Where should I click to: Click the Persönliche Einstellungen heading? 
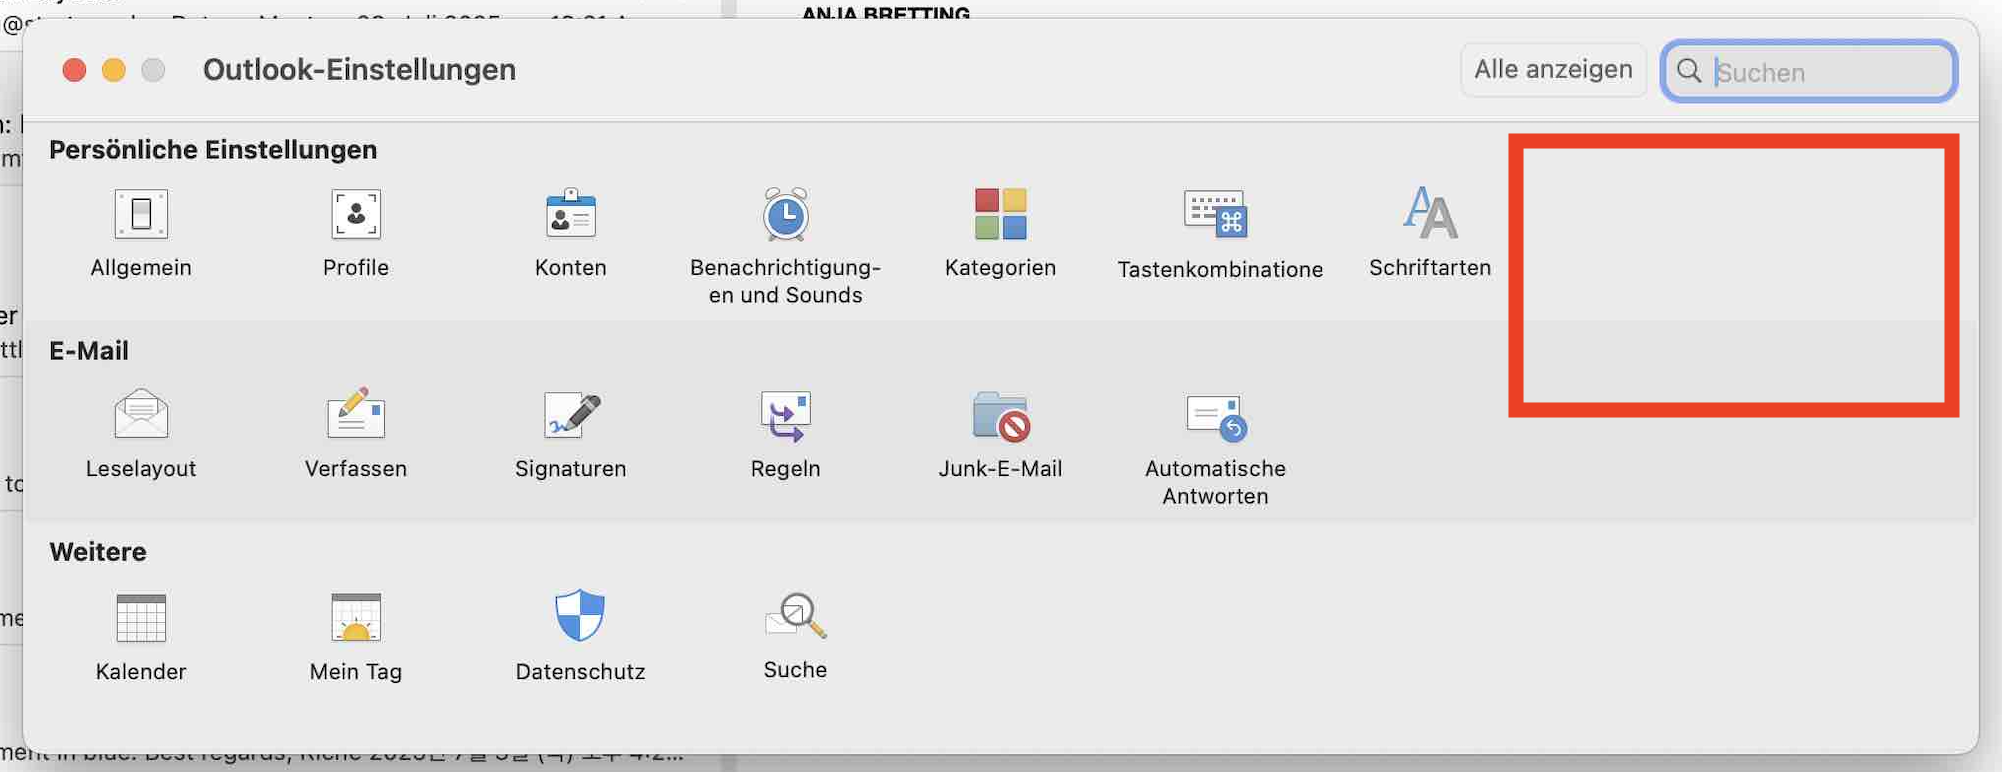coord(213,150)
